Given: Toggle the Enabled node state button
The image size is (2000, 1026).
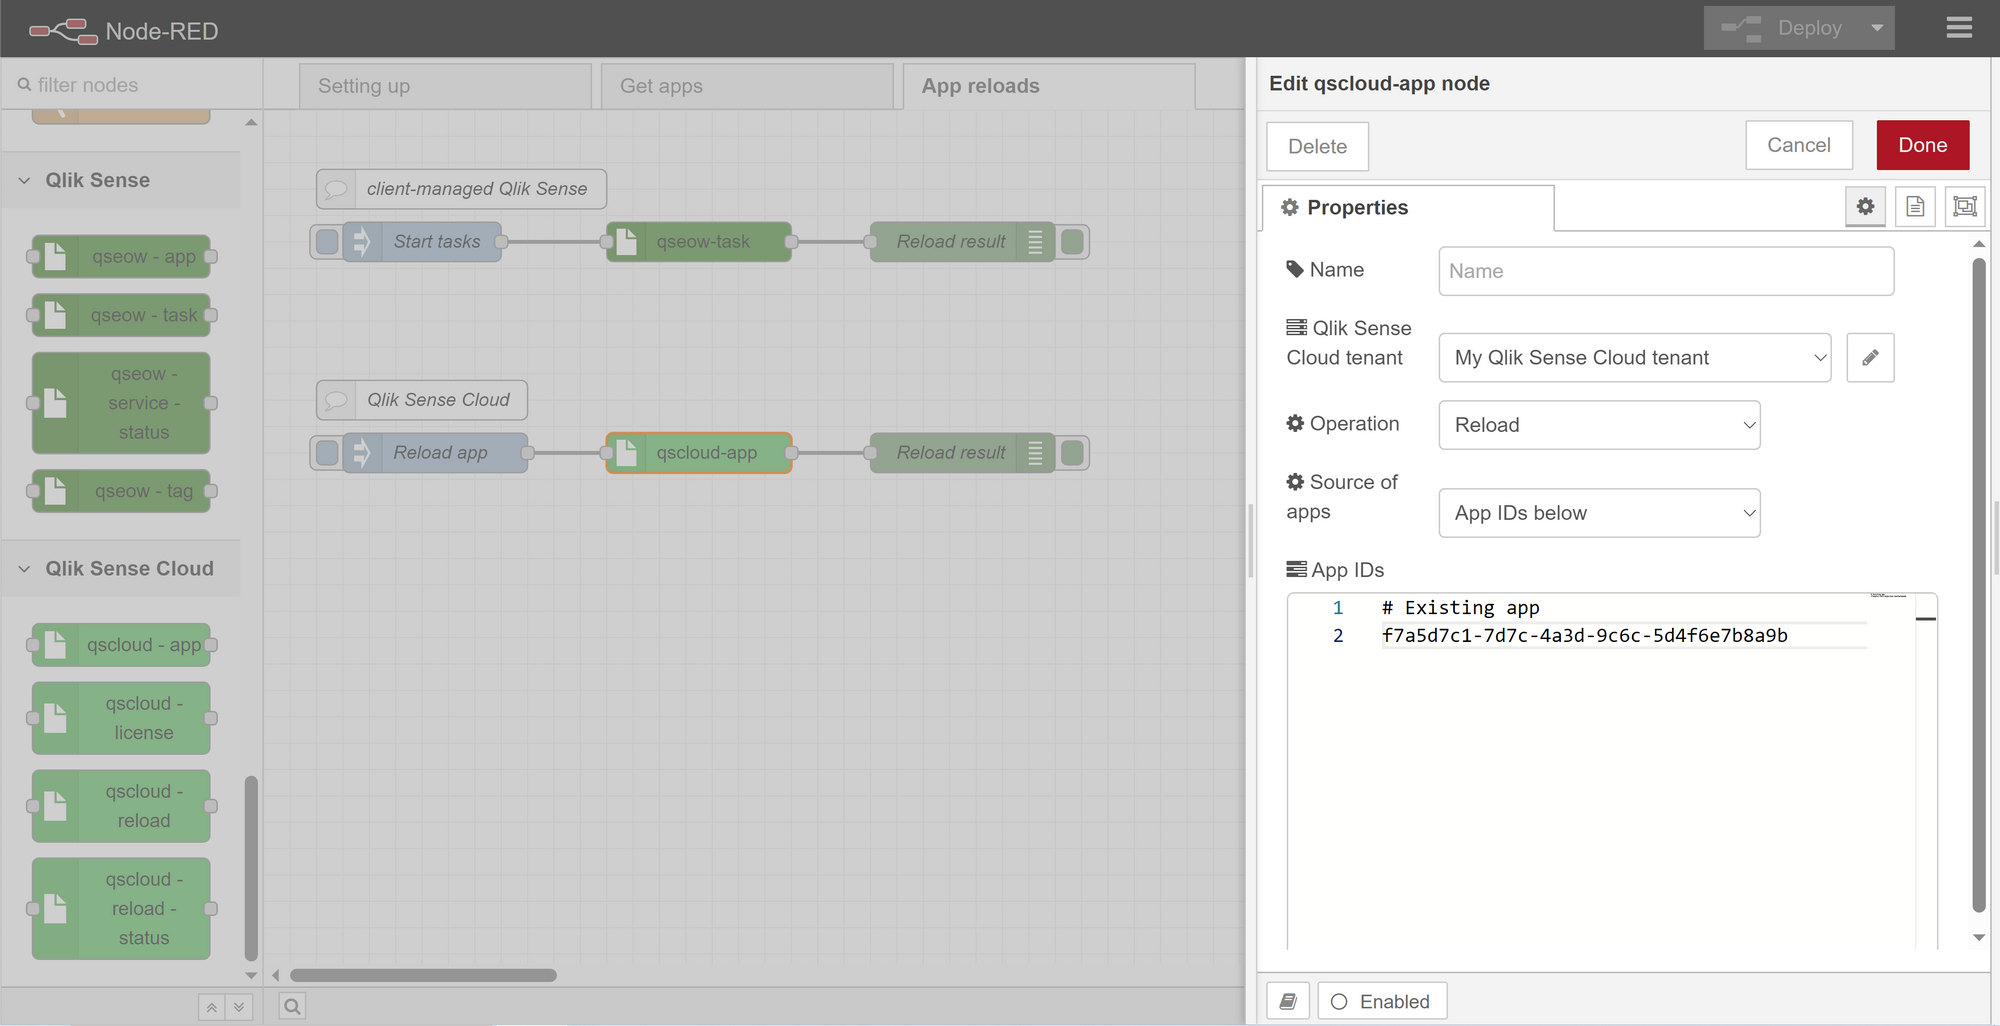Looking at the screenshot, I should pyautogui.click(x=1382, y=1001).
